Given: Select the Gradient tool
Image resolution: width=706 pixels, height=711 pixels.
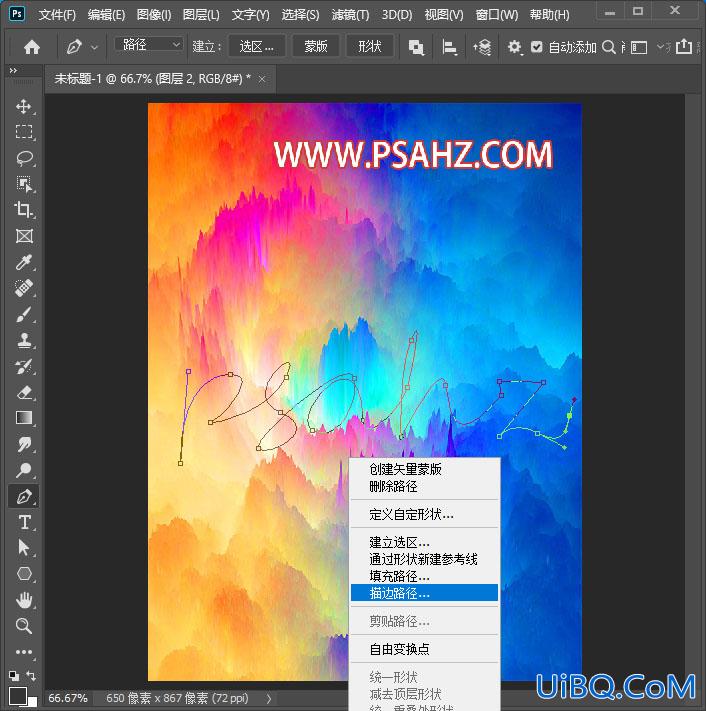Looking at the screenshot, I should click(24, 418).
